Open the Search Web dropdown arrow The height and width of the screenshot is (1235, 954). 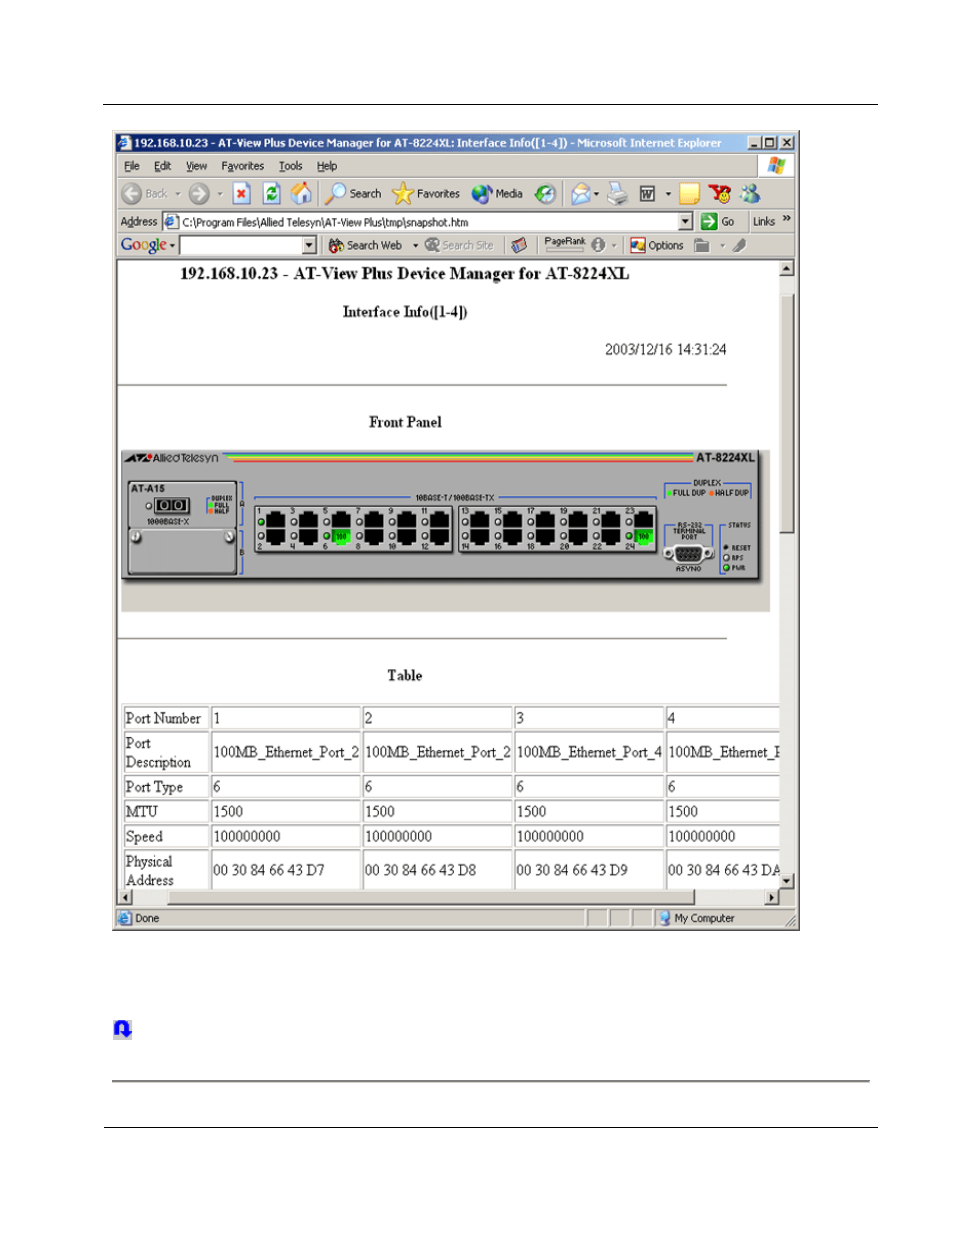pos(415,245)
